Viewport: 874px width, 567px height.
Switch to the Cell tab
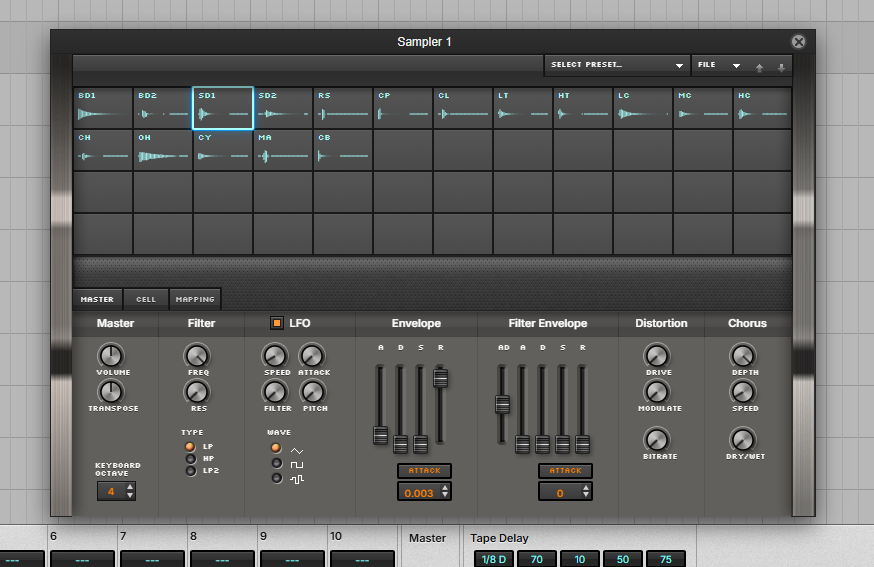[x=146, y=299]
